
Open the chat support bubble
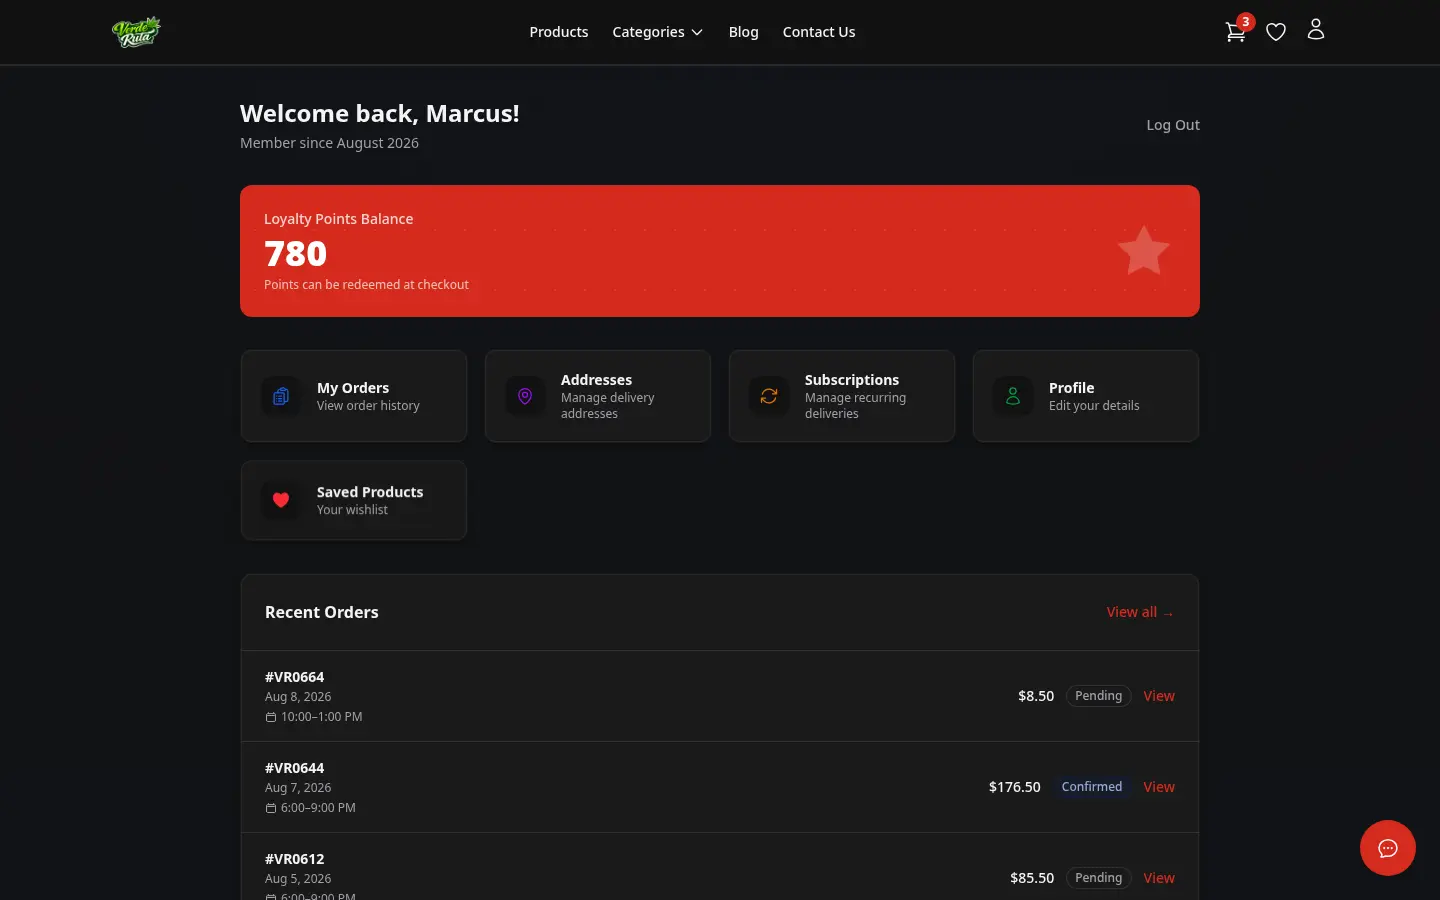(1388, 848)
